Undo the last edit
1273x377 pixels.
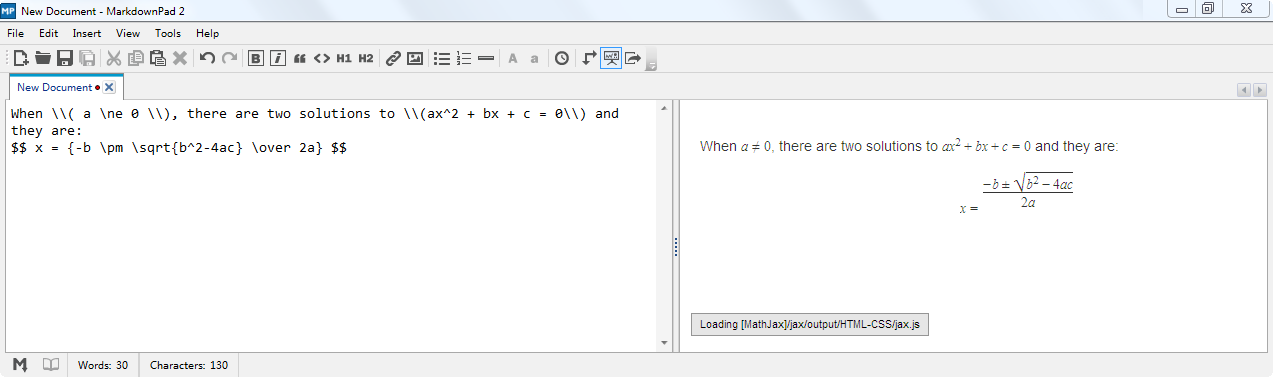point(207,58)
